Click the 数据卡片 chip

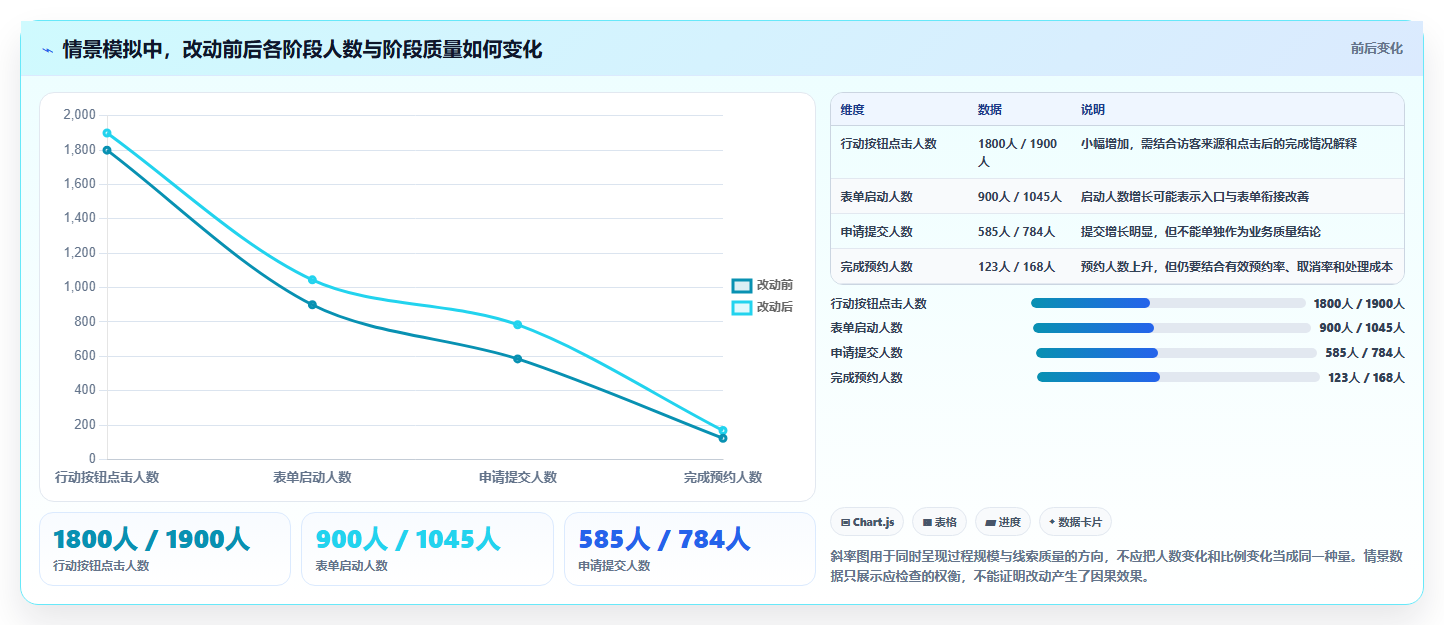pos(1075,522)
